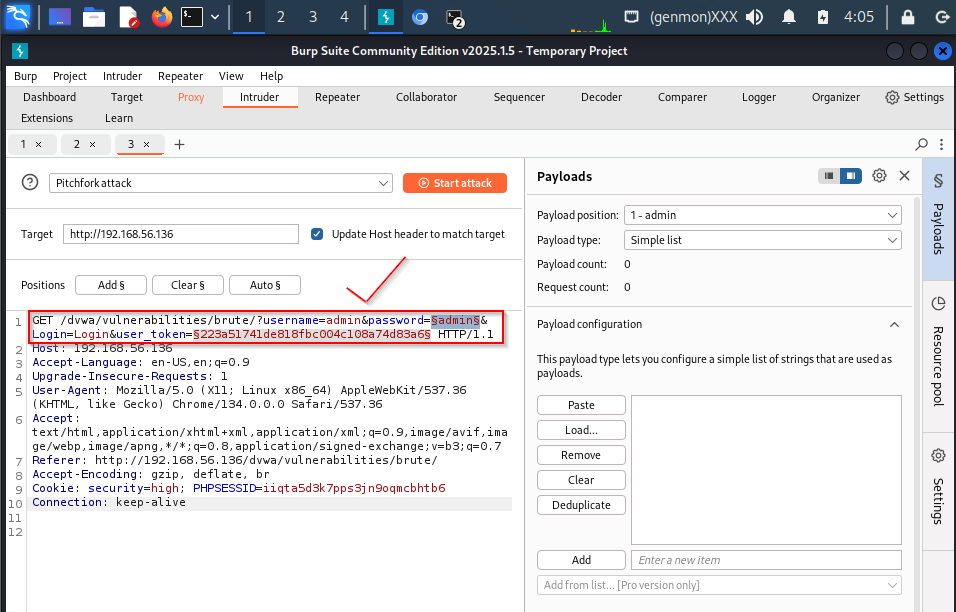Toggle Update Host header to match target
956x612 pixels.
(317, 234)
